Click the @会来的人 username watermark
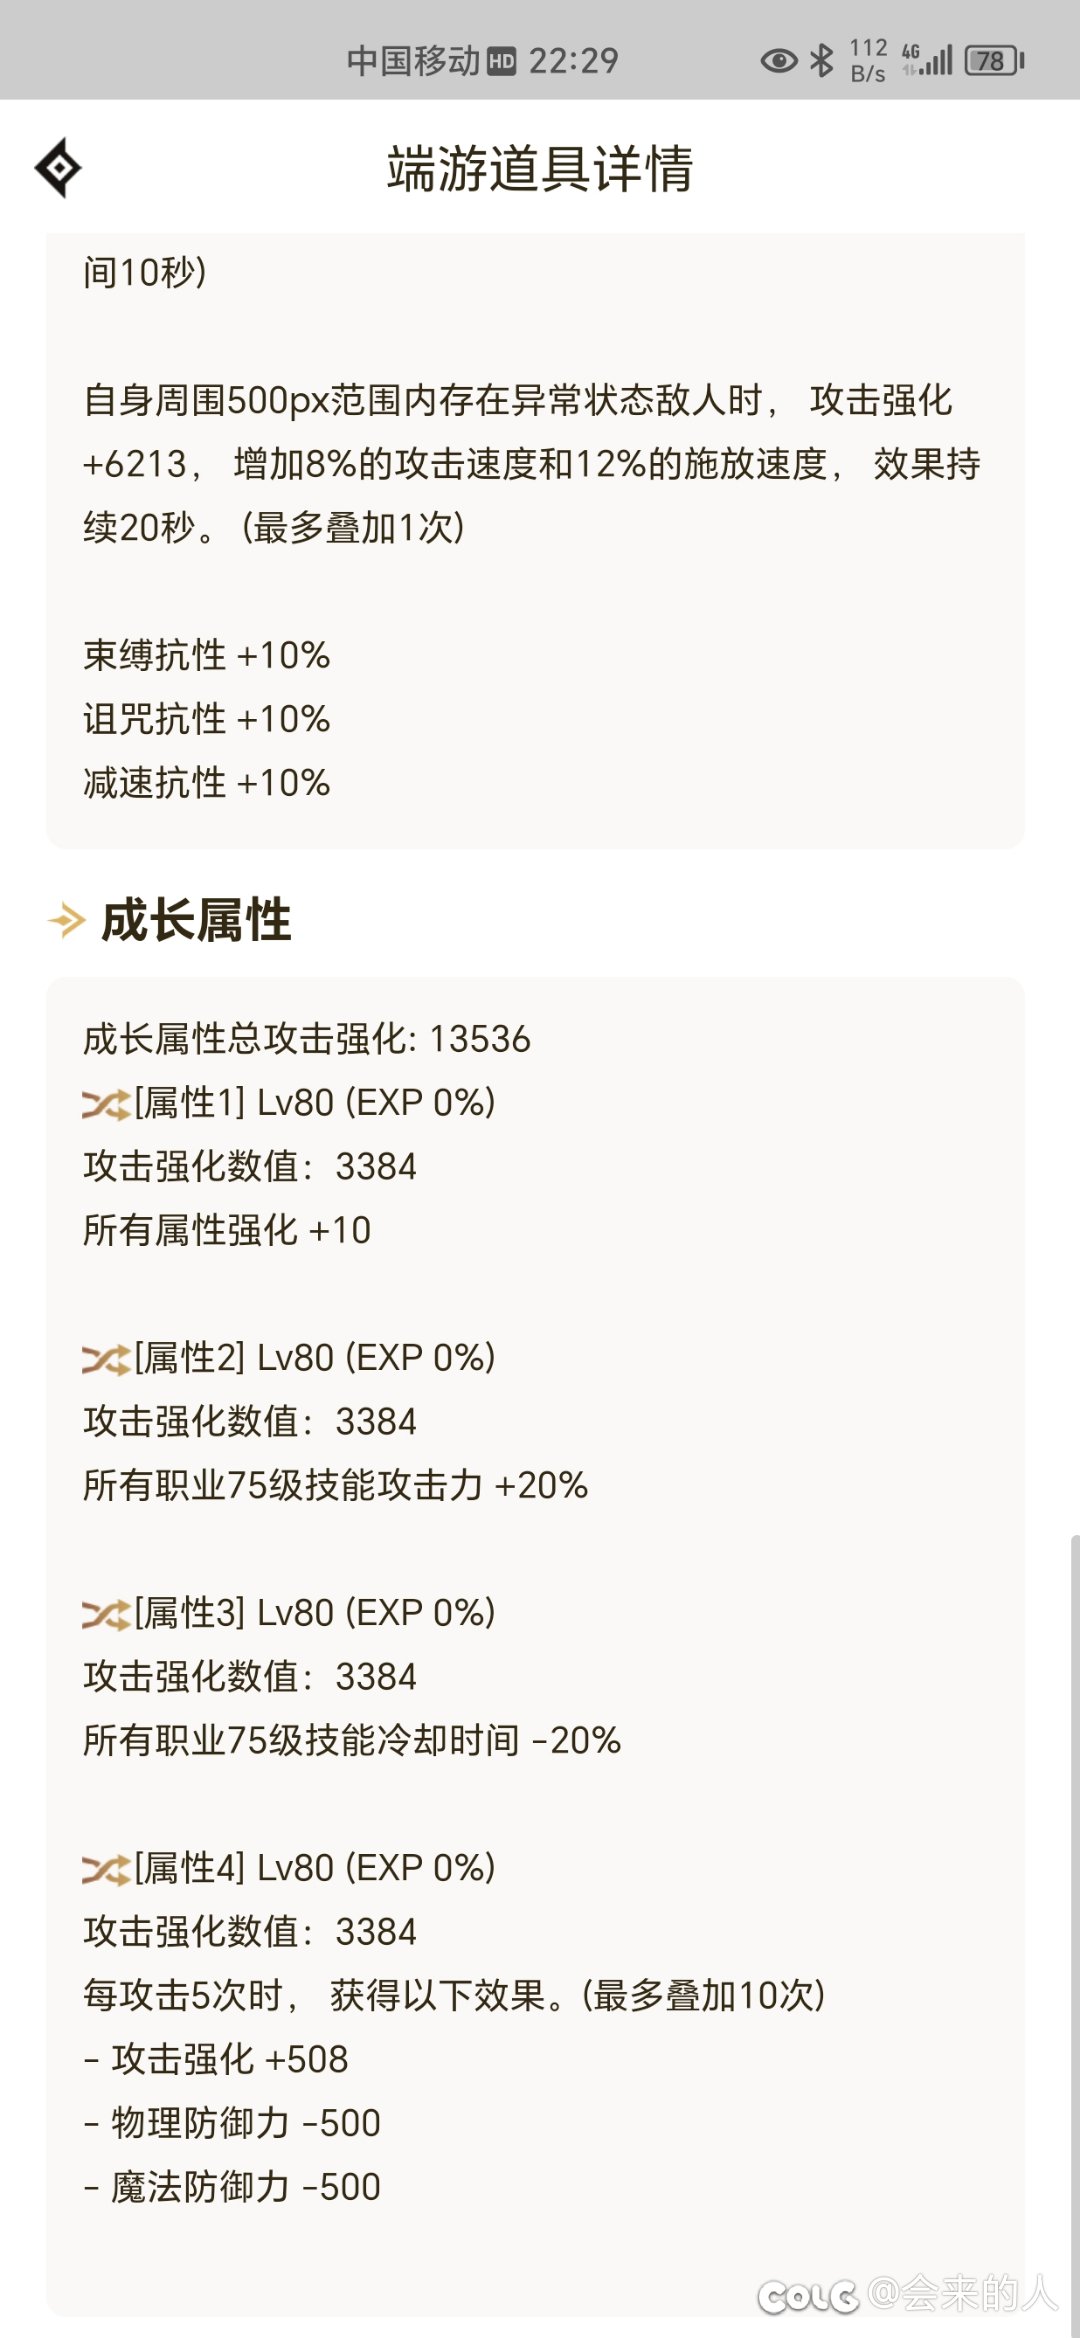The image size is (1080, 2338). click(962, 2293)
